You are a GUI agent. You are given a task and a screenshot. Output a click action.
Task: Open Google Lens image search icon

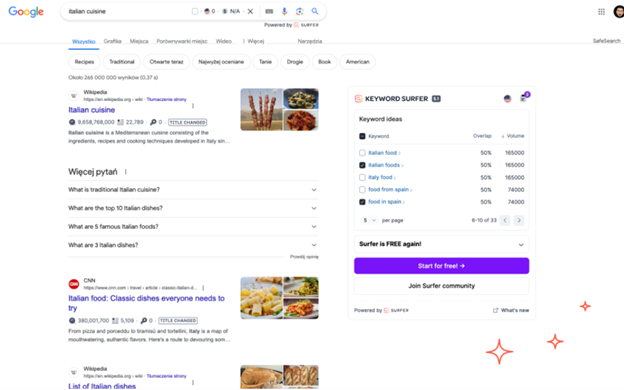(x=299, y=12)
